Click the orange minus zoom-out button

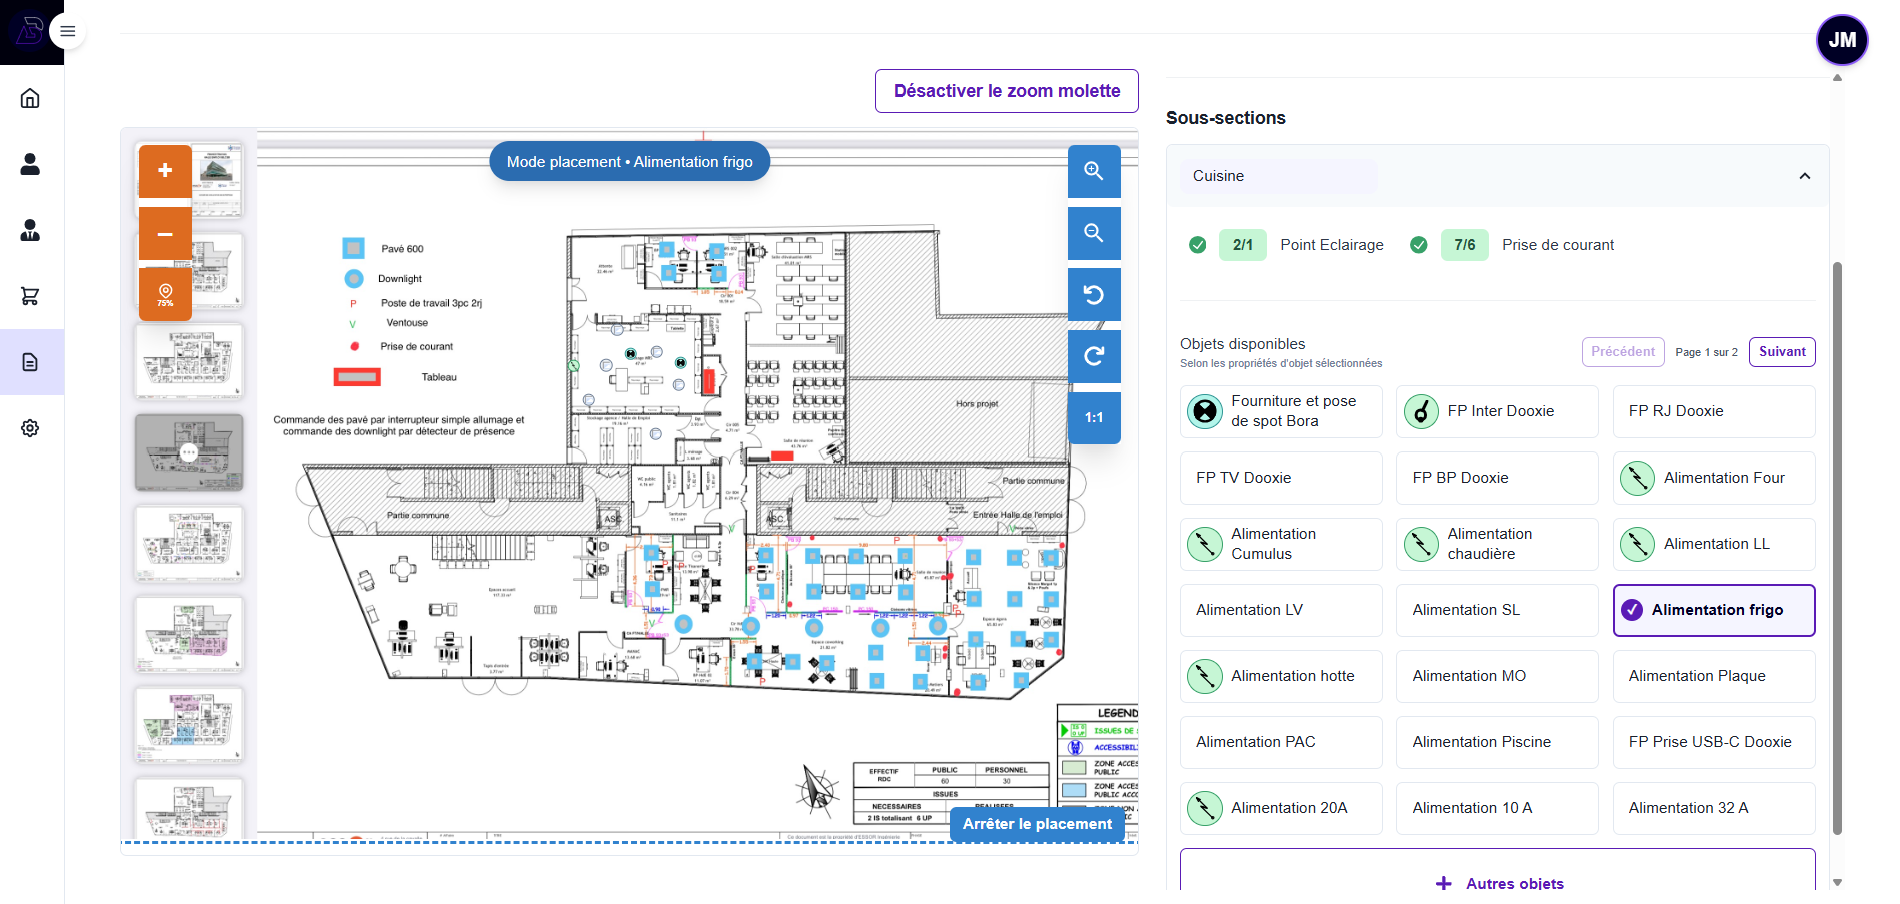[165, 234]
